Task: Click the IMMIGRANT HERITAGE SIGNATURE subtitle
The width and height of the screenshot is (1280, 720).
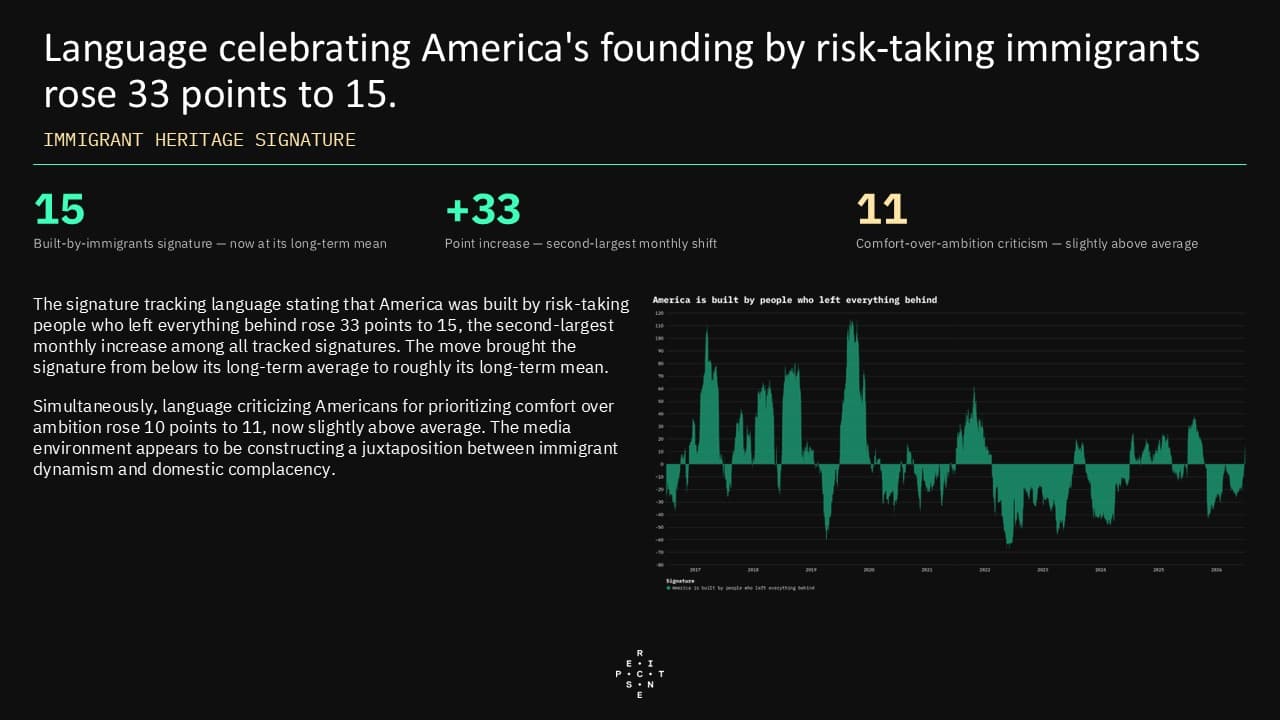Action: pos(199,140)
